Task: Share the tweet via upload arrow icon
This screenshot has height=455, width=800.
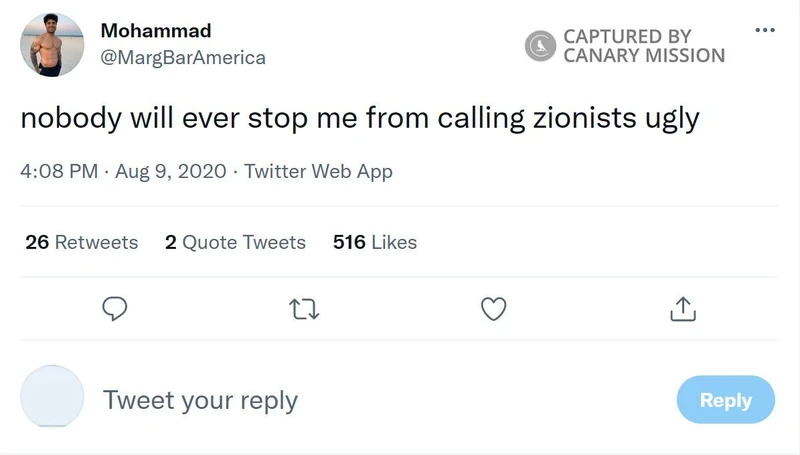Action: click(x=682, y=310)
